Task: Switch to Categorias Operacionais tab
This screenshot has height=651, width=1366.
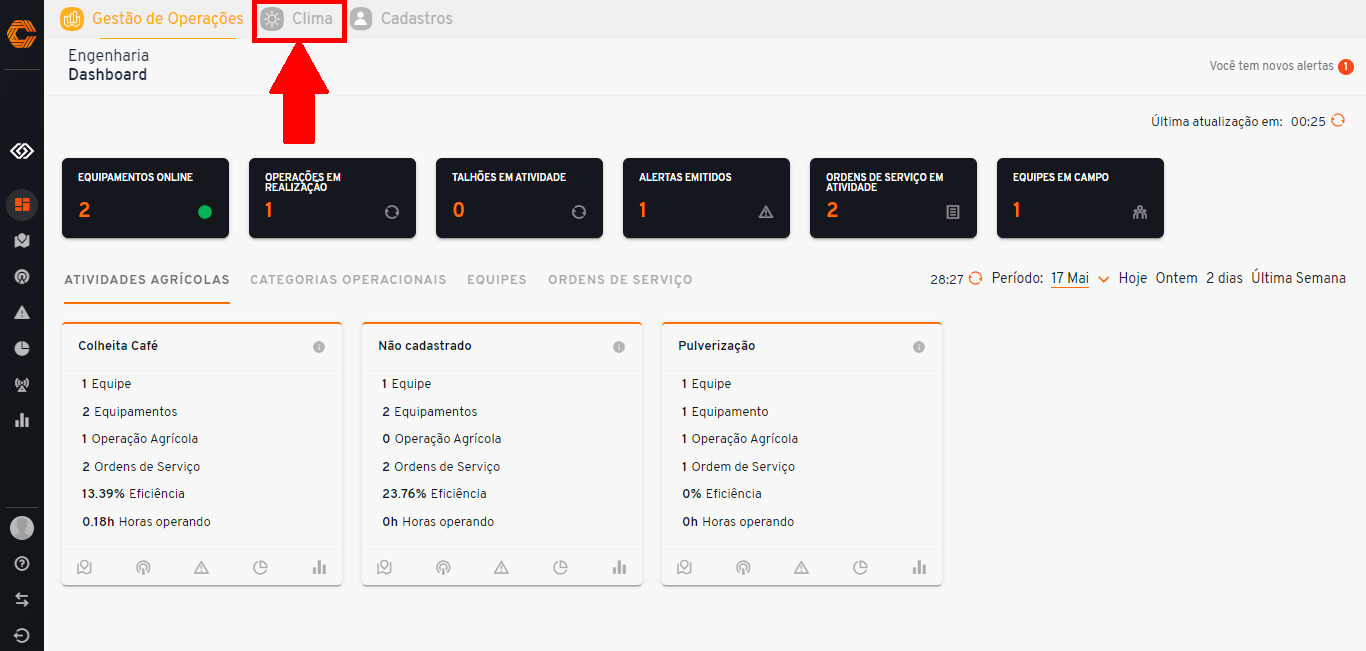Action: coord(348,280)
